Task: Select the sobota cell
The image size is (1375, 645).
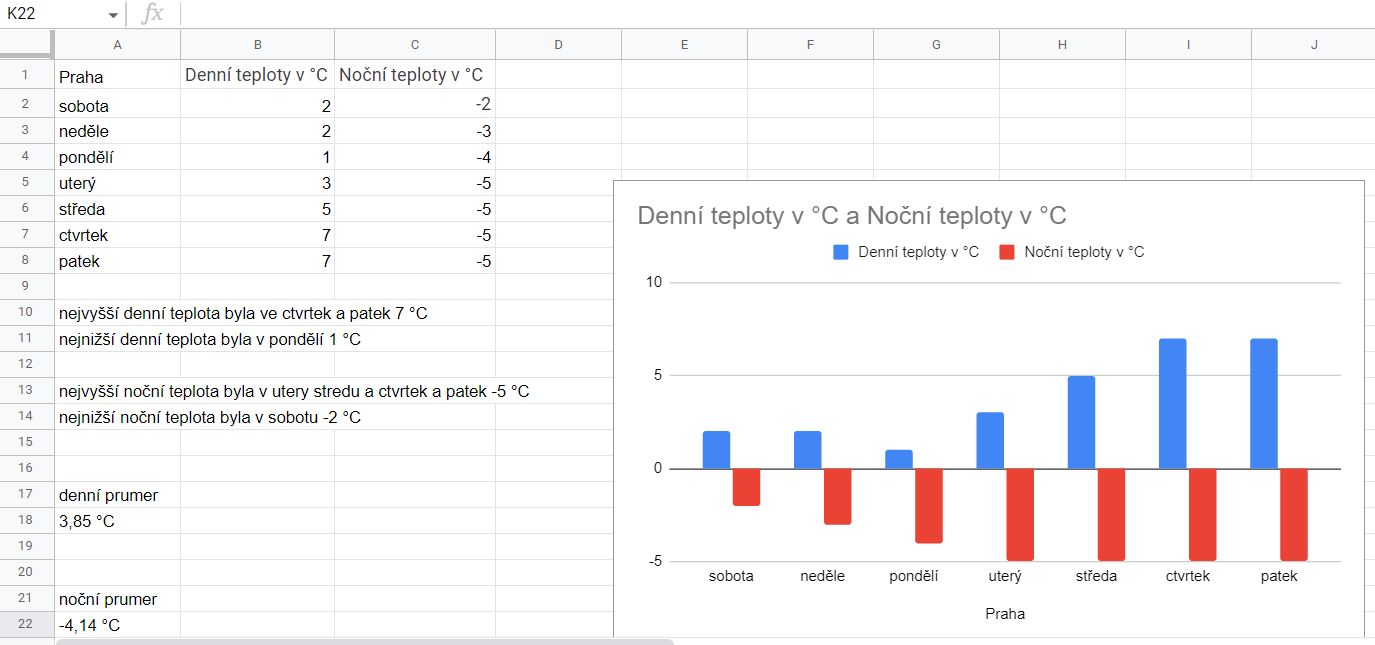Action: (x=118, y=105)
